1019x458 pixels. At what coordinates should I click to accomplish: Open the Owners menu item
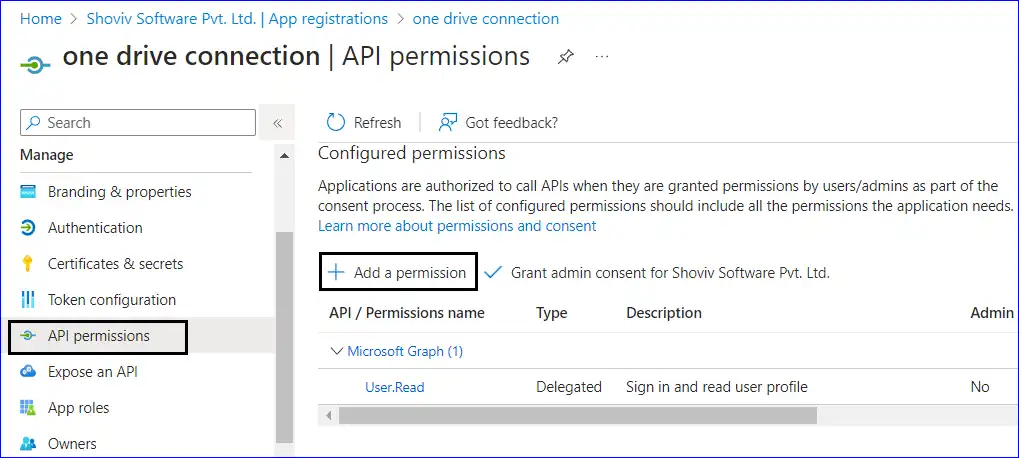click(x=72, y=444)
